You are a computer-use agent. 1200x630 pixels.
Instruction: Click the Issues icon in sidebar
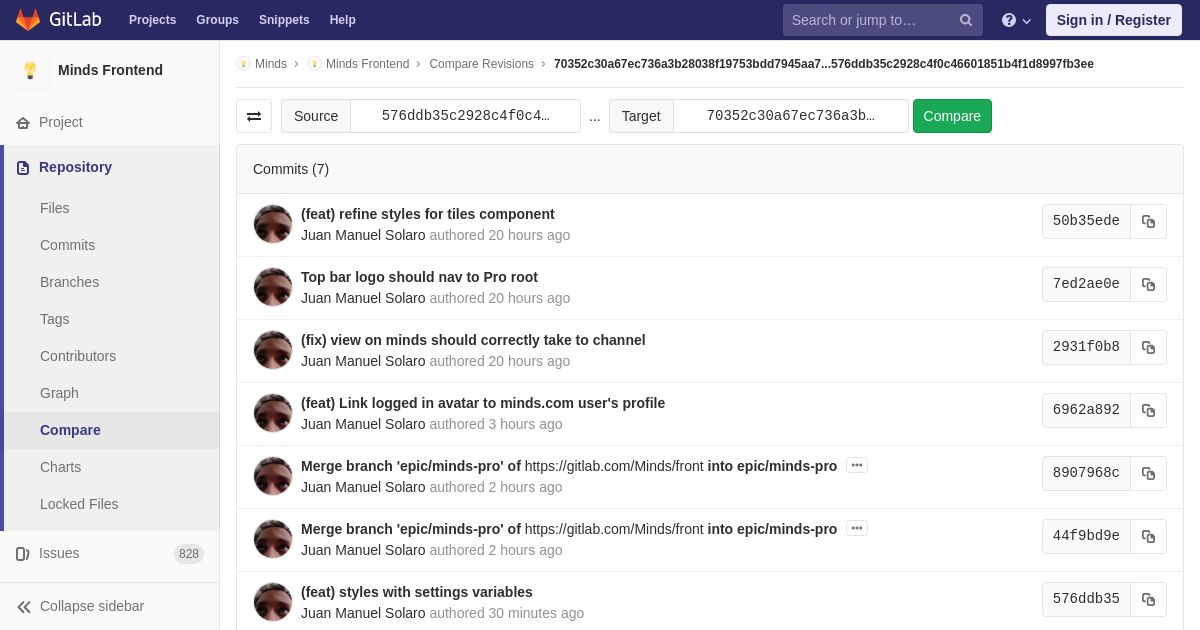coord(23,553)
